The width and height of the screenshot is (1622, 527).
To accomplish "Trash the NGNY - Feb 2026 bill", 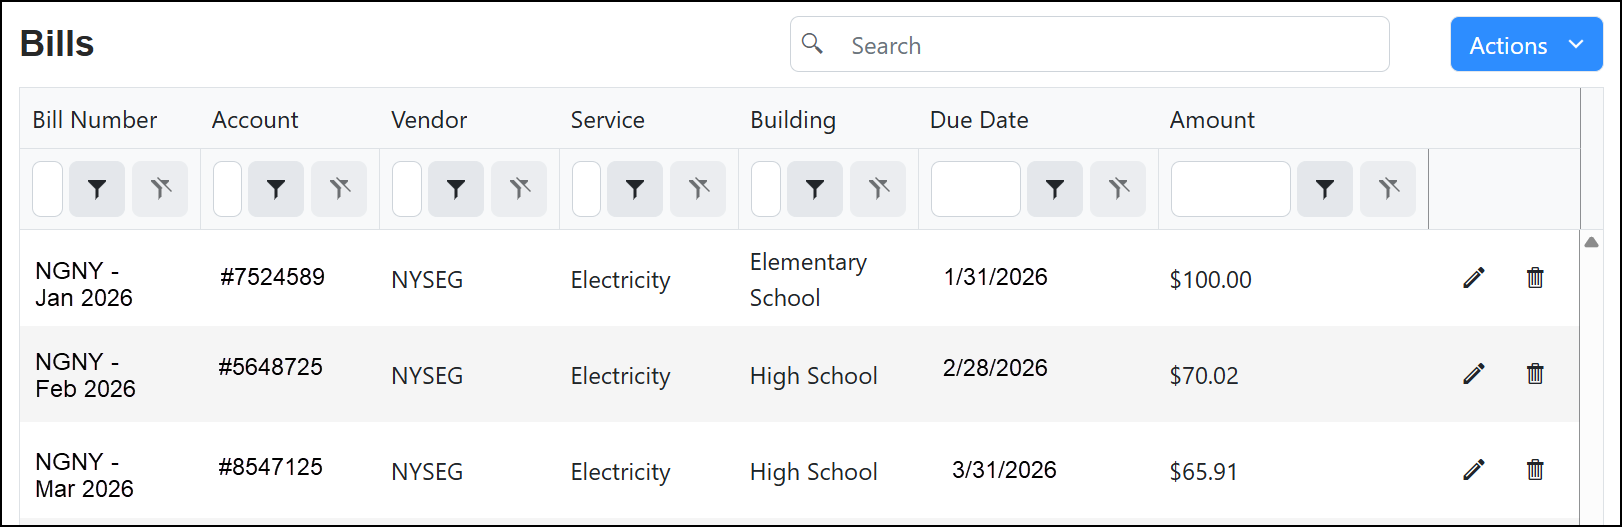I will click(1535, 374).
